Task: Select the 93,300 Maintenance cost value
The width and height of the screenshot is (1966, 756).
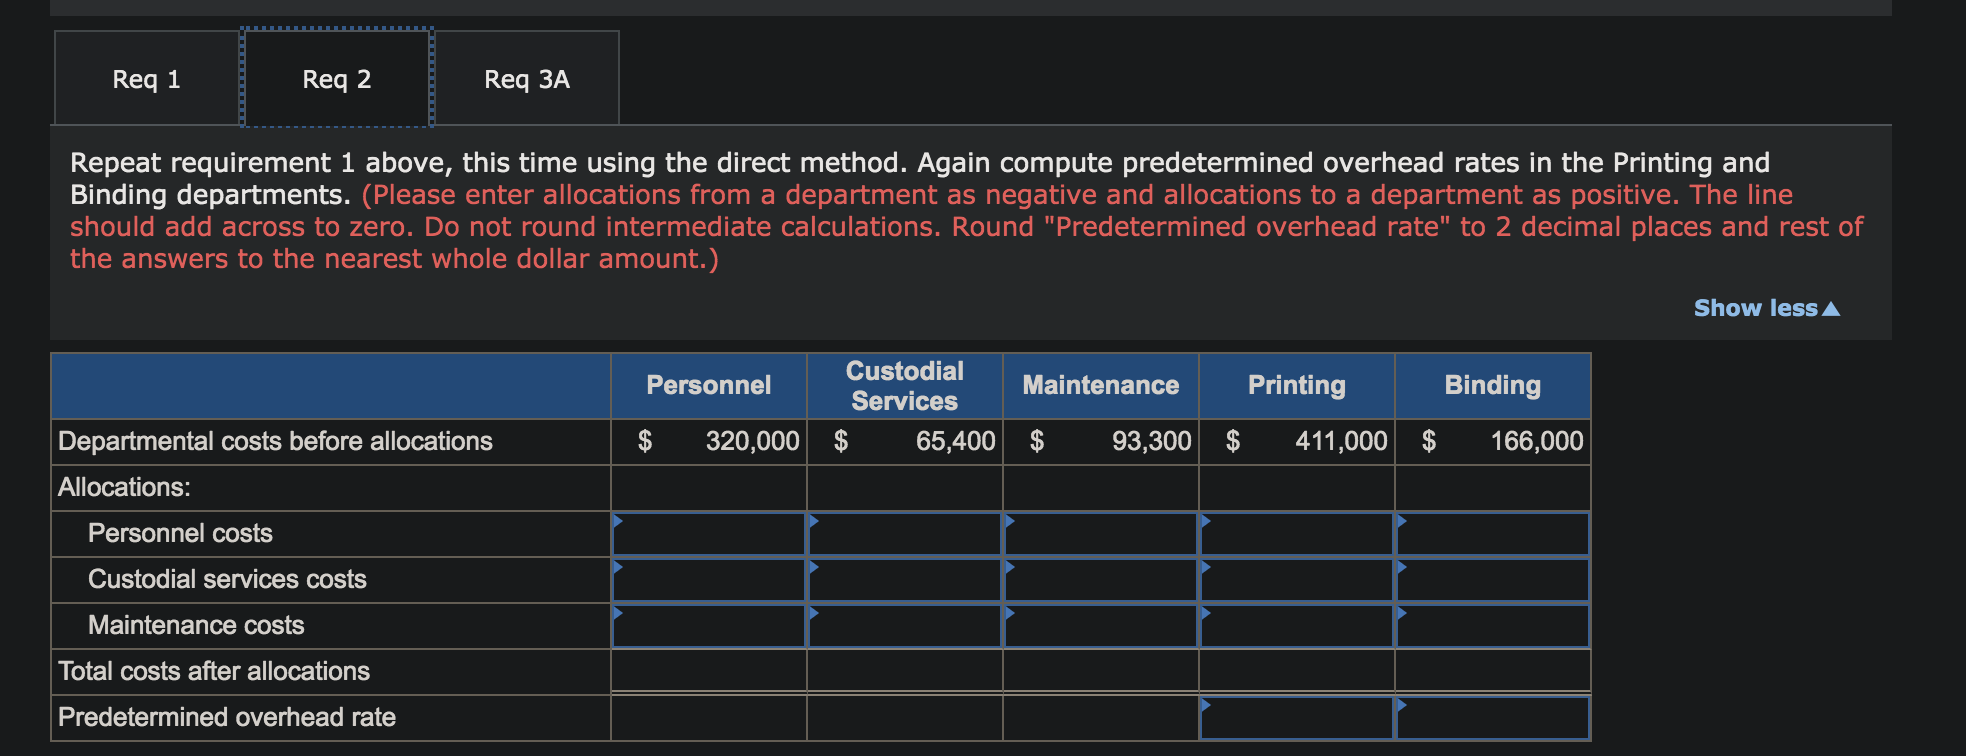Action: coord(1151,441)
